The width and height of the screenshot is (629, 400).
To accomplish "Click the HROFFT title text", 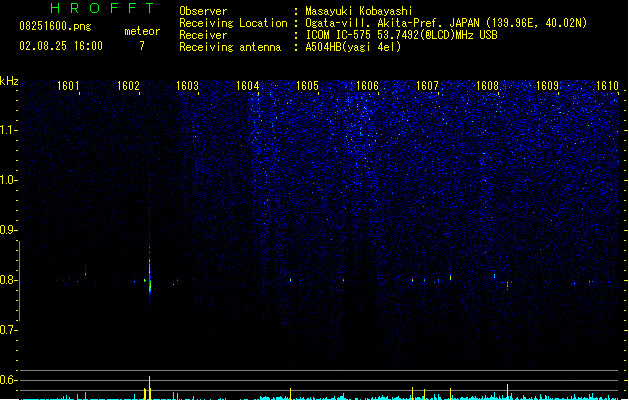I will click(x=103, y=8).
